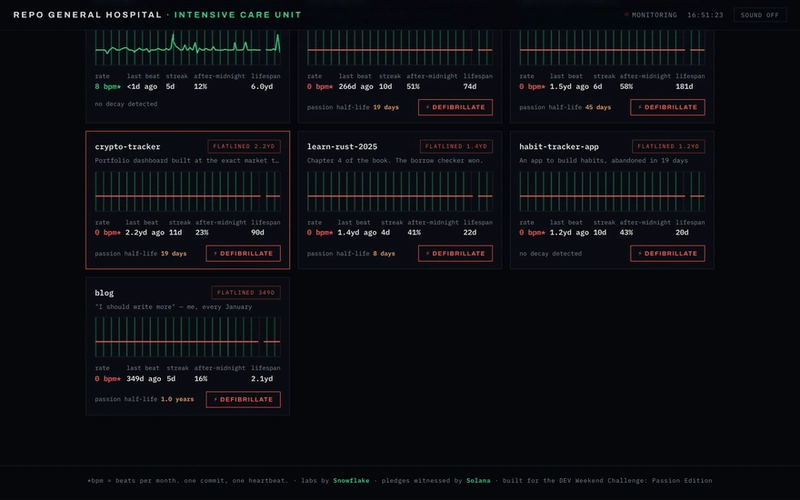Viewport: 800px width, 500px height.
Task: Click the FLATLINED 1.4YD badge
Action: tap(456, 146)
